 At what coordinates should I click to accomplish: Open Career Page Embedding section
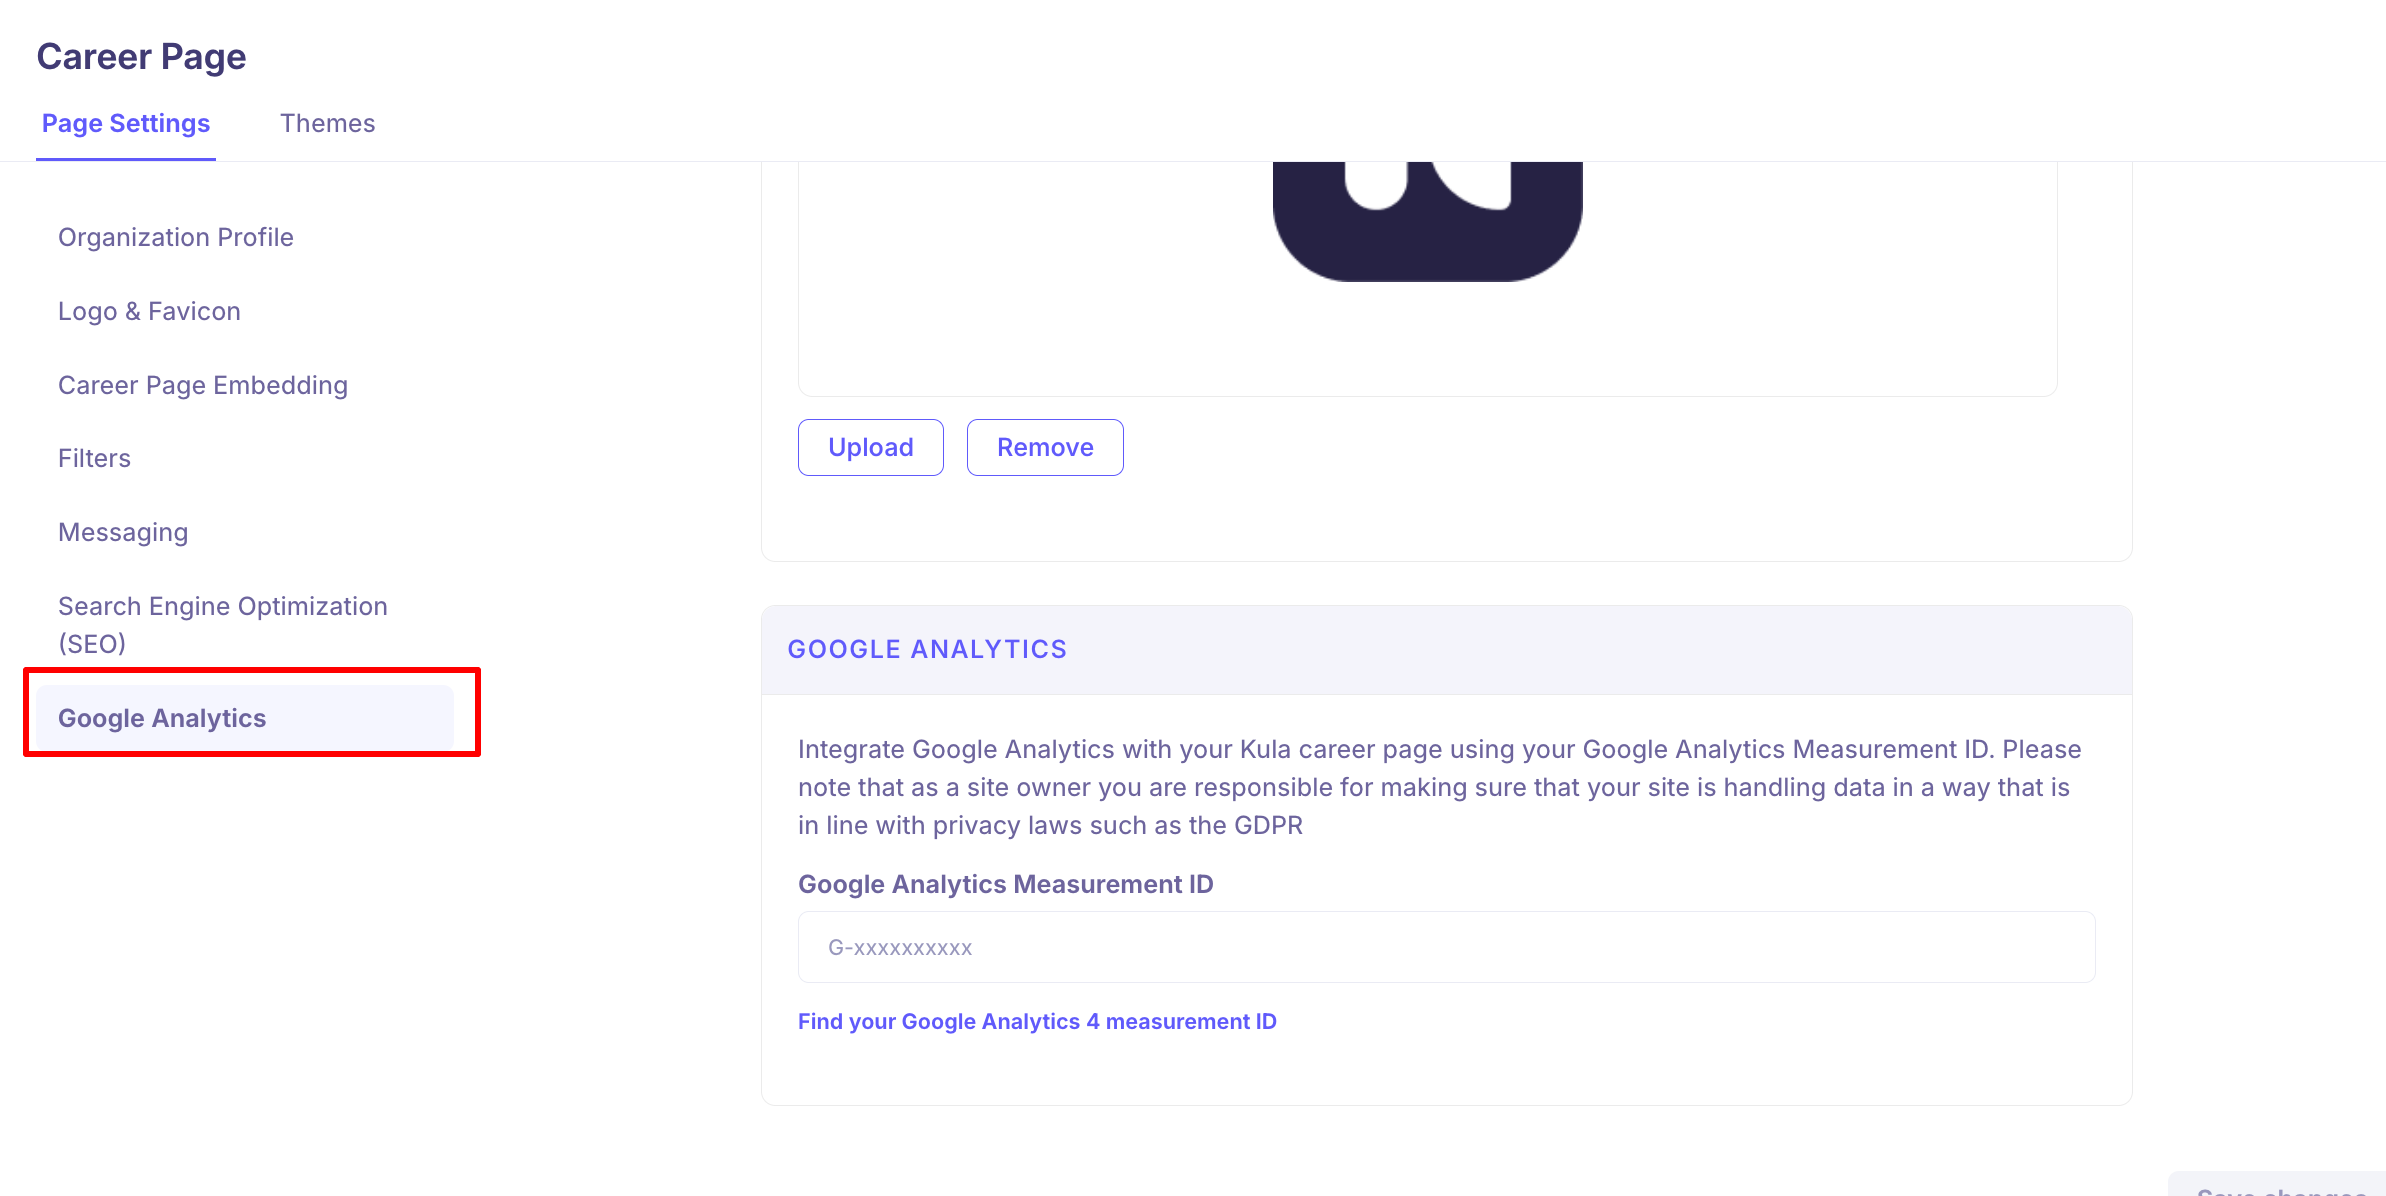[203, 385]
